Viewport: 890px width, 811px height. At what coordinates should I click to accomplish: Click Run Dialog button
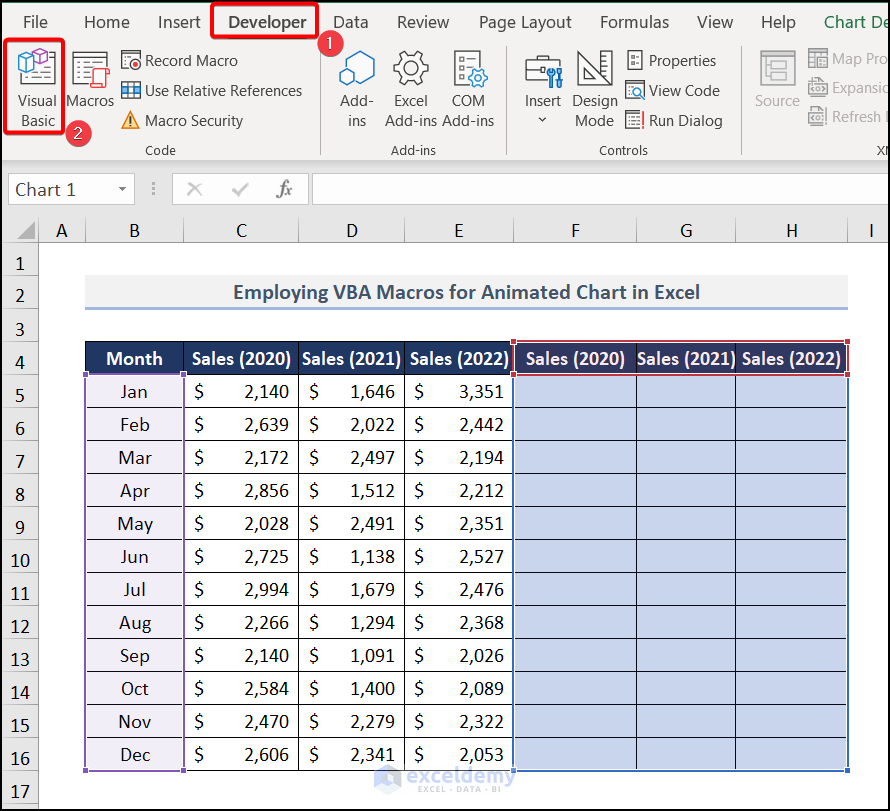click(x=674, y=121)
